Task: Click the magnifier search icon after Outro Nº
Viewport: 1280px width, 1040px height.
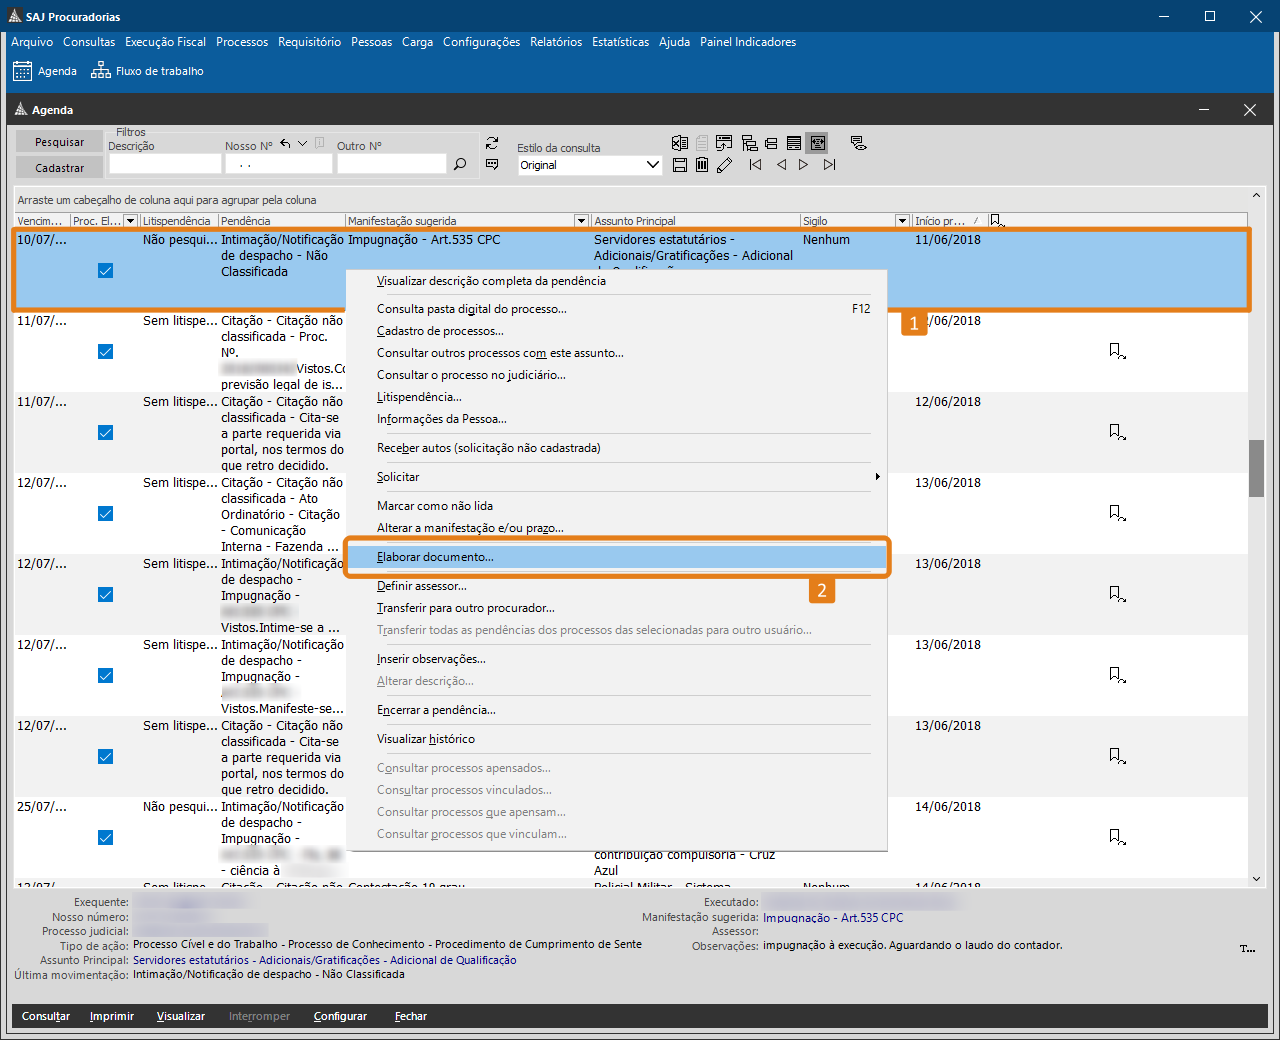Action: pyautogui.click(x=460, y=164)
